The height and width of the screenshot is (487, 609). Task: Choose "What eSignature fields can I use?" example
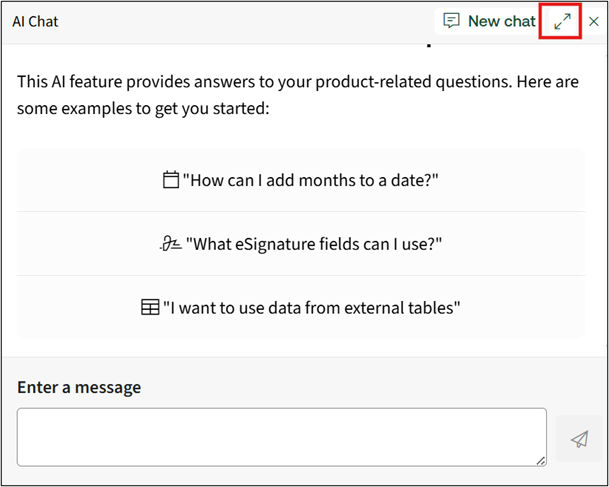(314, 244)
